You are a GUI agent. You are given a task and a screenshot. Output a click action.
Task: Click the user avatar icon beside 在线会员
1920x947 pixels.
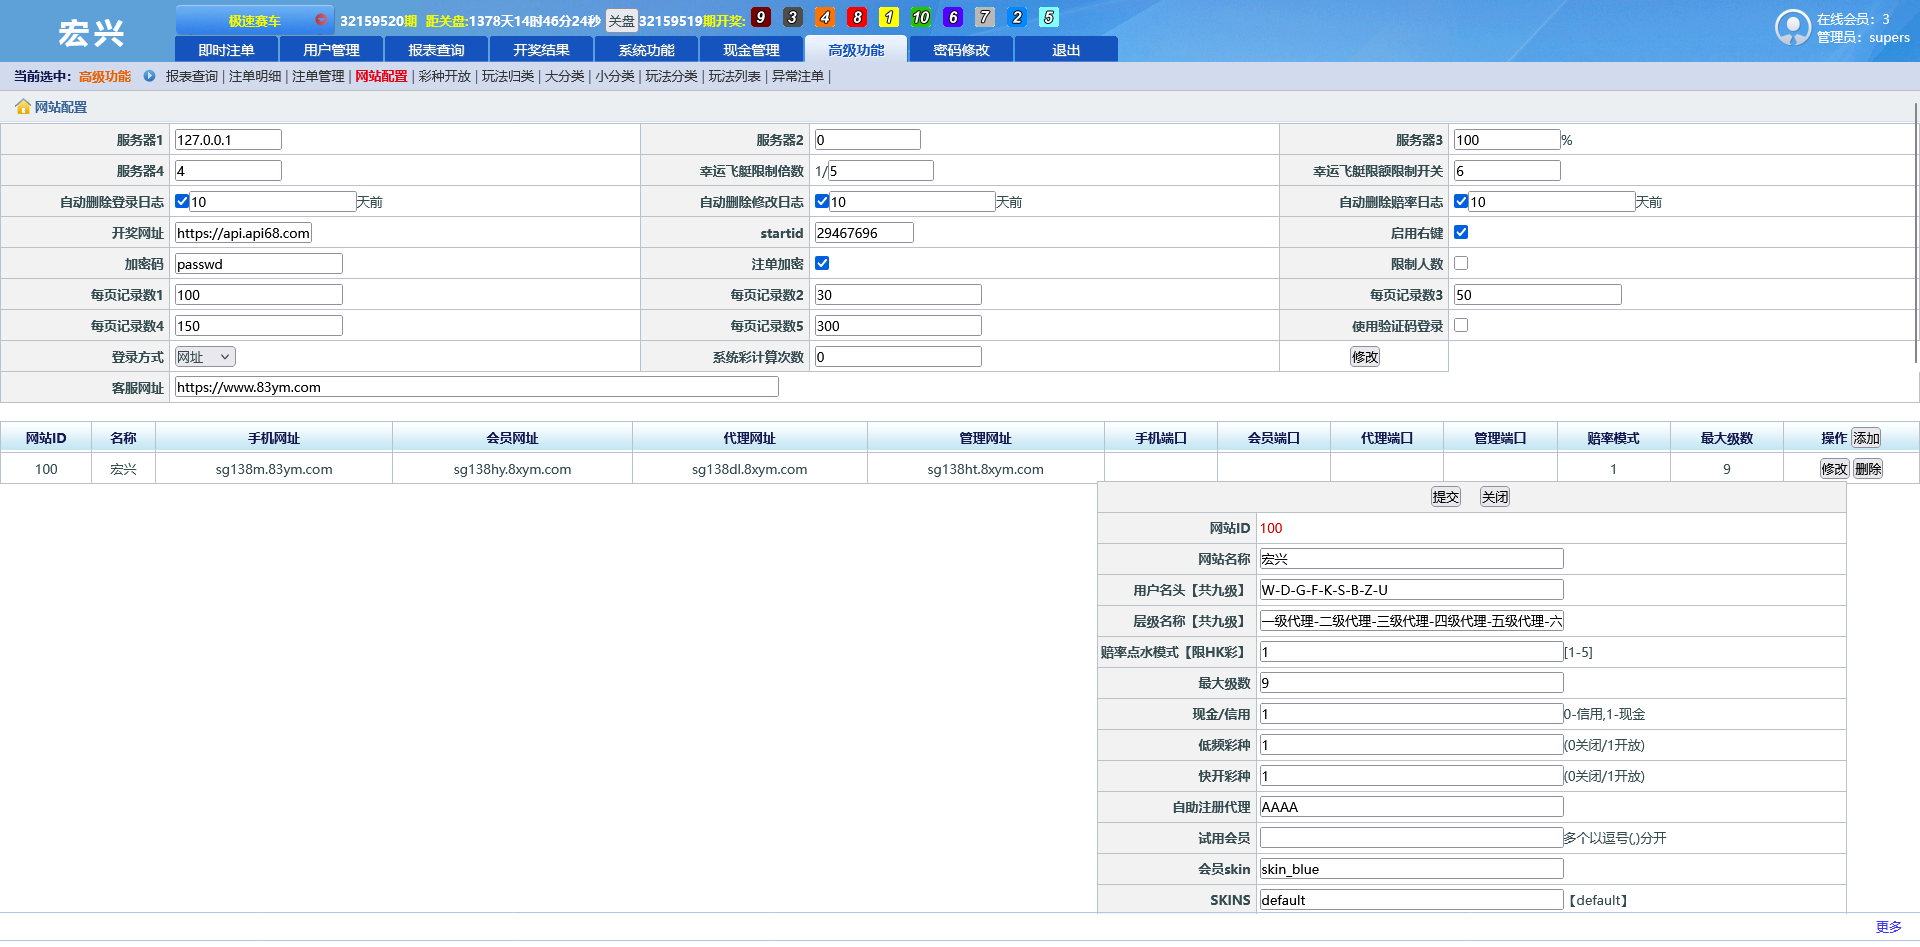[x=1792, y=27]
